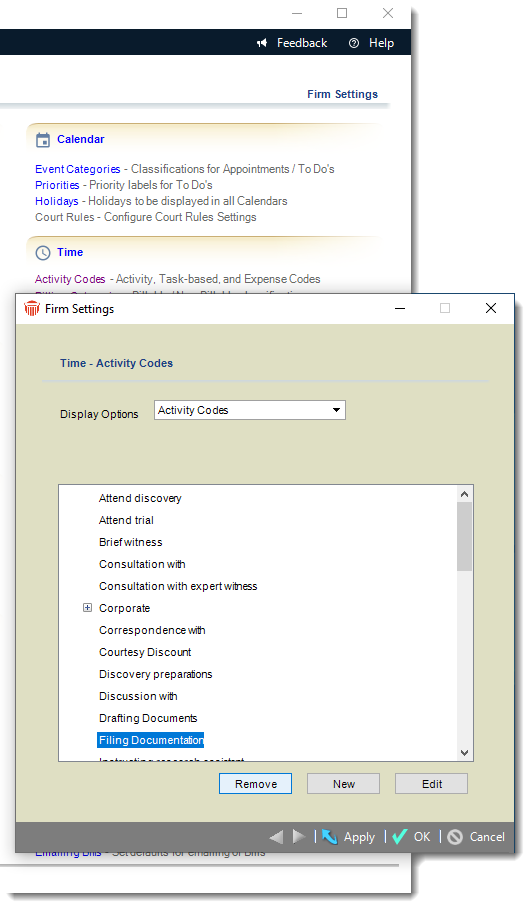Open Help via question mark icon
Viewport: 530px width, 908px height.
(354, 43)
